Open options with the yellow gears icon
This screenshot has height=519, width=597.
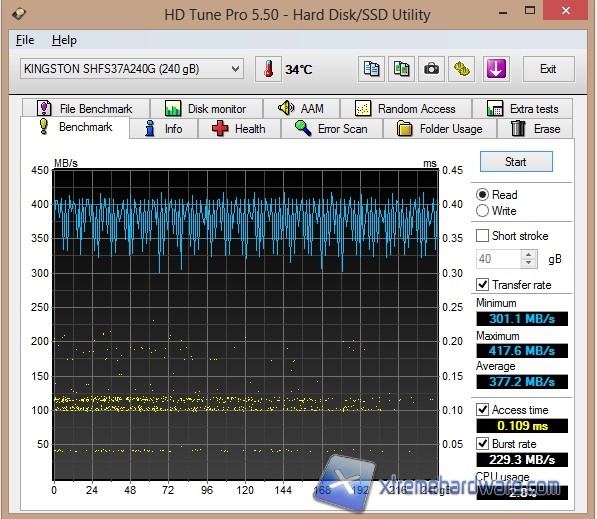461,69
